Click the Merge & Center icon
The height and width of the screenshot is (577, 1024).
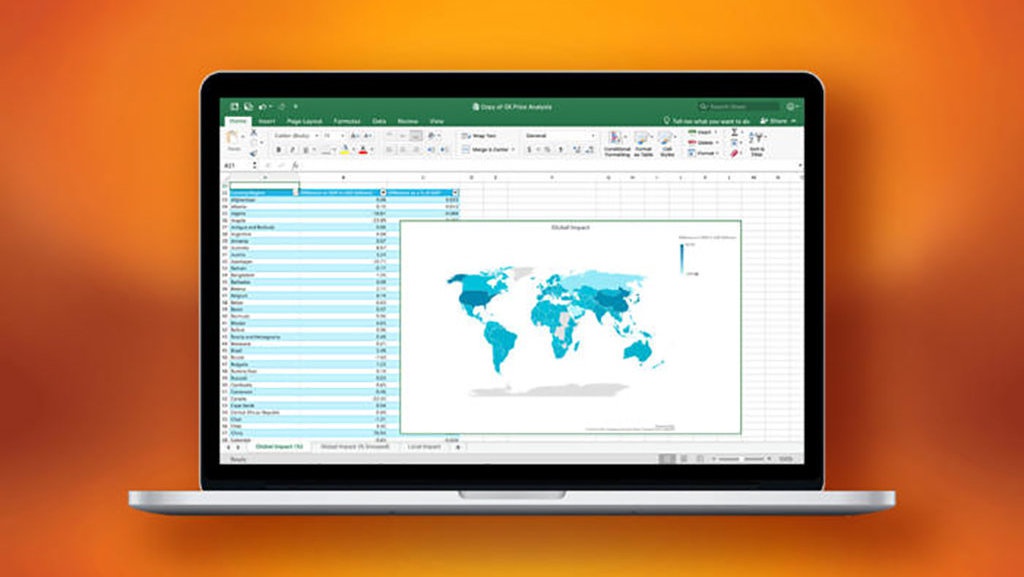483,149
